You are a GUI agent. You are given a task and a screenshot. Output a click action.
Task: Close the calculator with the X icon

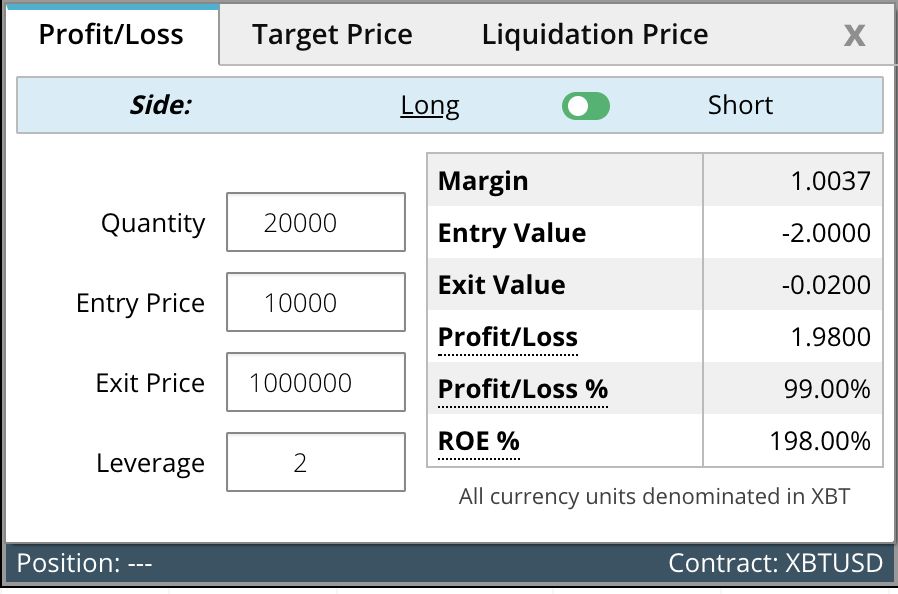click(854, 36)
